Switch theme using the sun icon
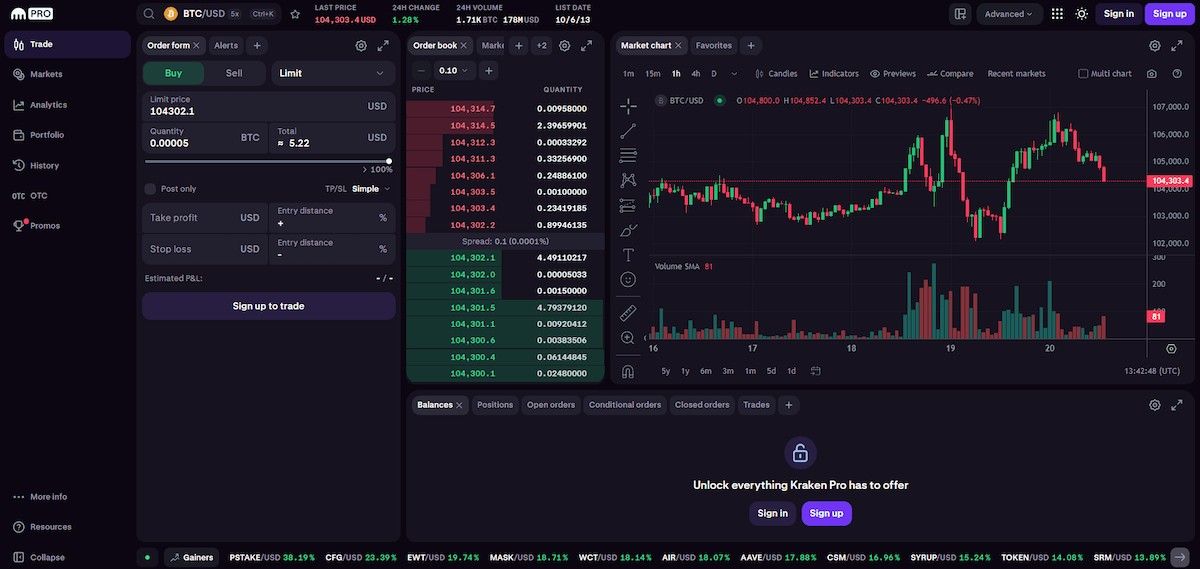Screen dimensions: 1200x569 (1081, 14)
